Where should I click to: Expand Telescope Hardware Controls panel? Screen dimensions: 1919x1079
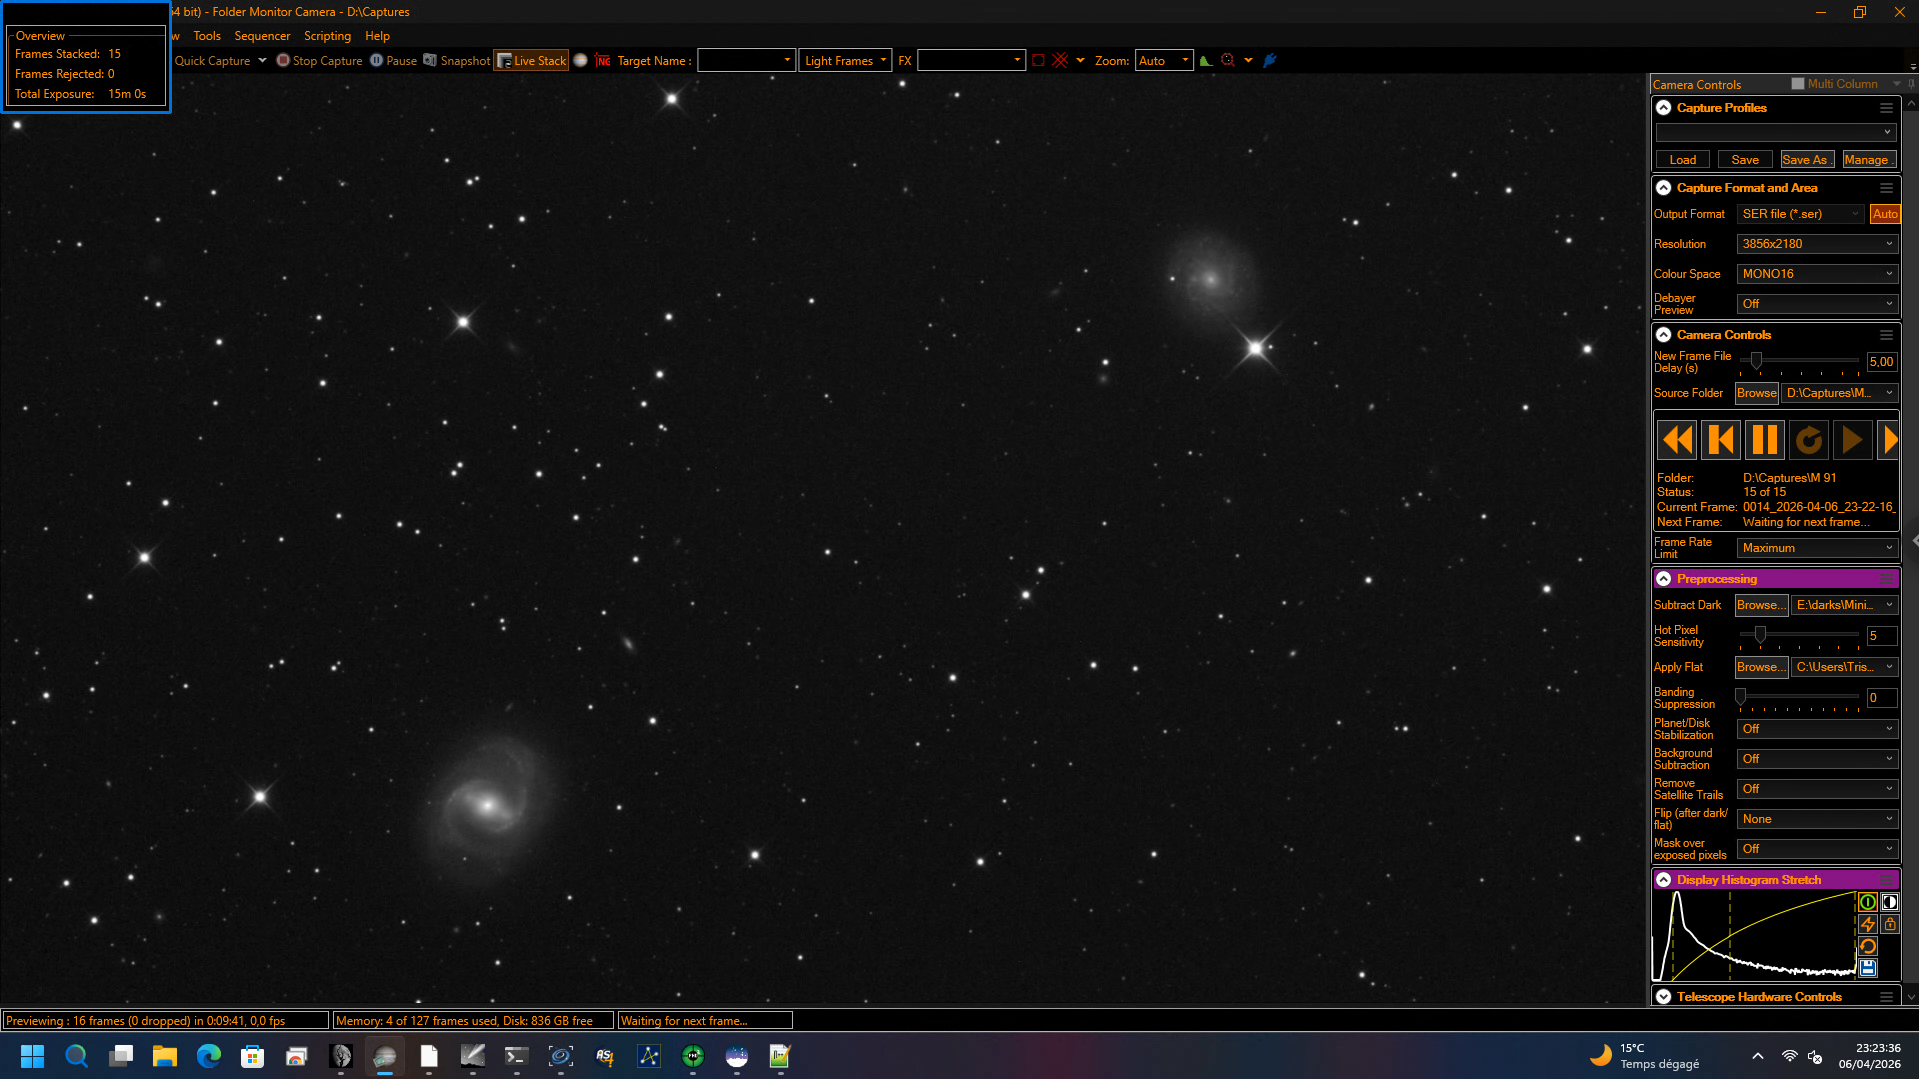click(x=1664, y=997)
